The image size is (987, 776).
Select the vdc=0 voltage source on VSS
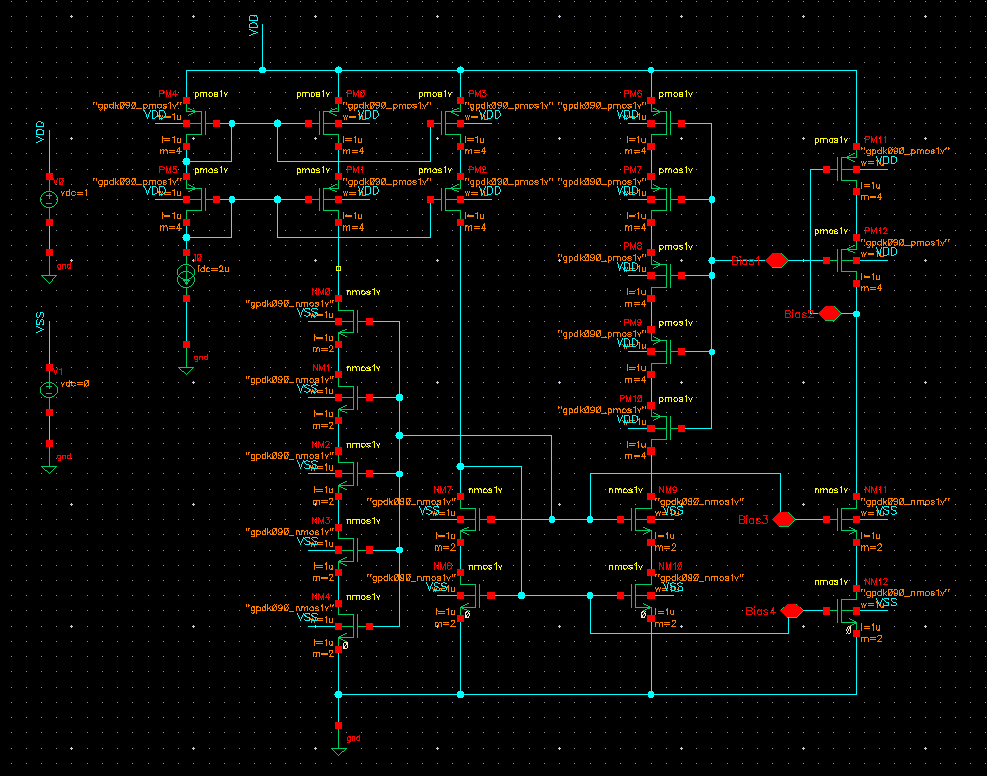pyautogui.click(x=48, y=389)
